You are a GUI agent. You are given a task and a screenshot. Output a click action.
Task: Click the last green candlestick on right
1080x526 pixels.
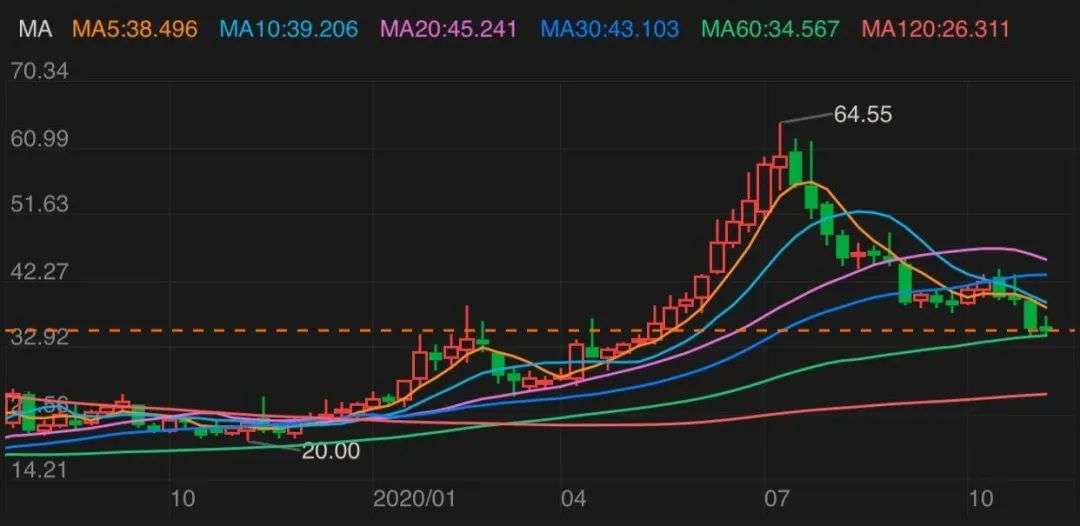1046,328
